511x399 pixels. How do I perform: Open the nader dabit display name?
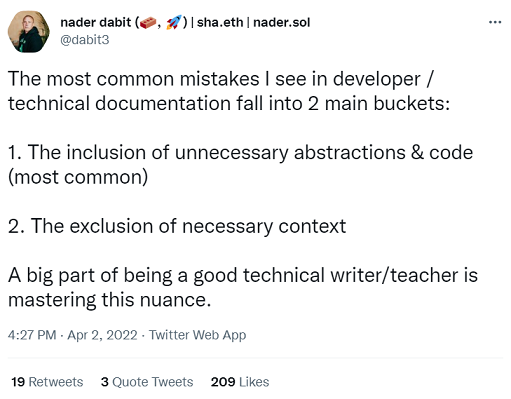96,22
